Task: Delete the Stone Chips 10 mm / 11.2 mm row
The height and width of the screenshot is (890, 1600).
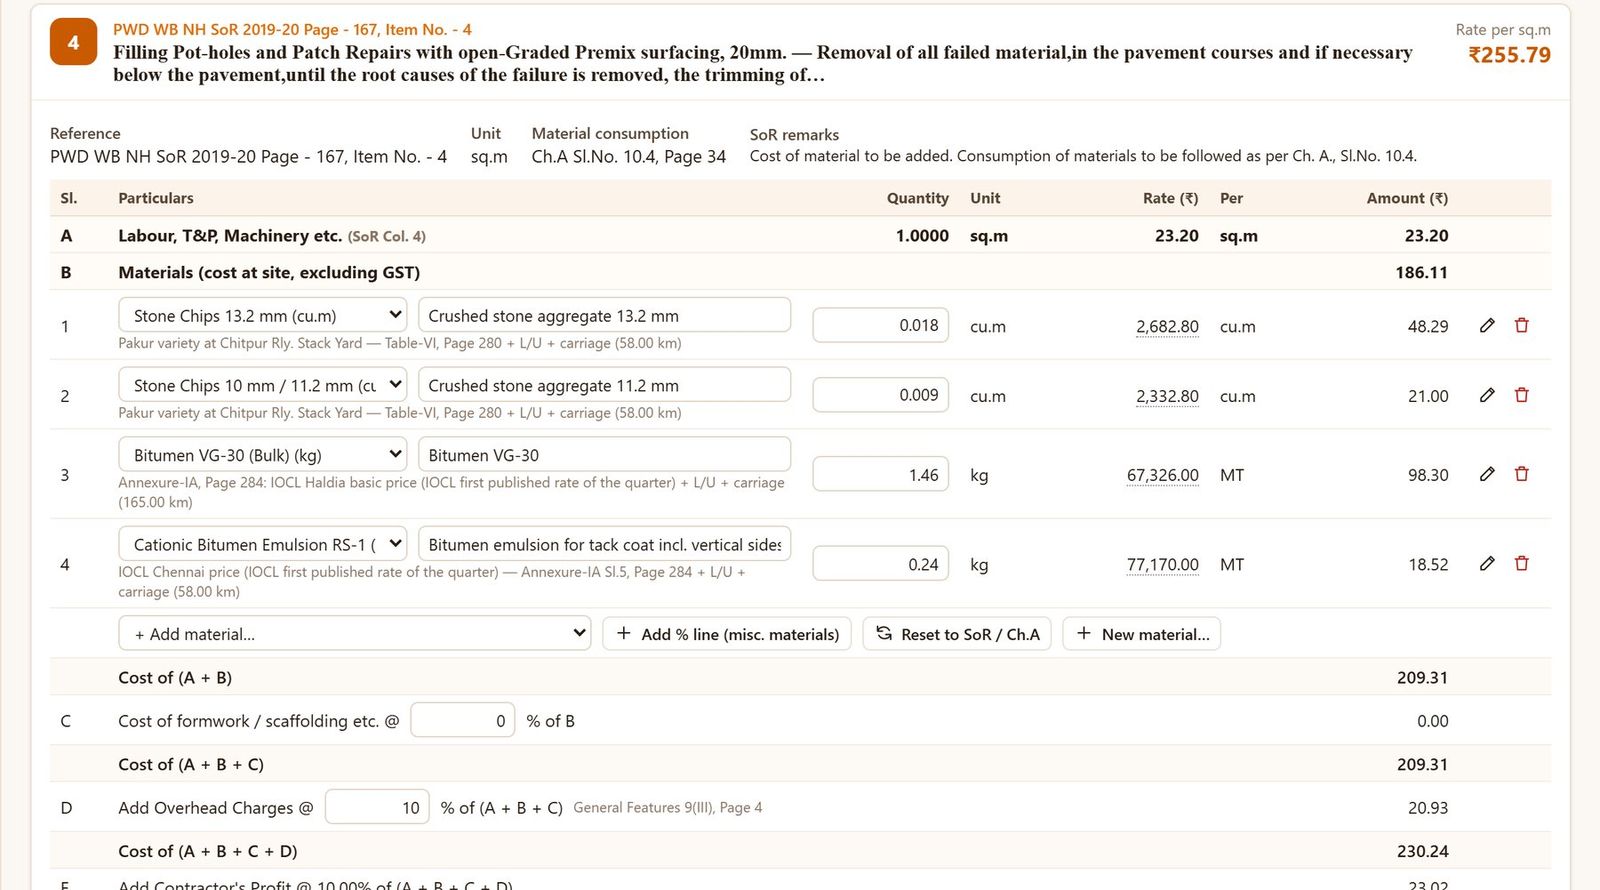Action: tap(1522, 395)
